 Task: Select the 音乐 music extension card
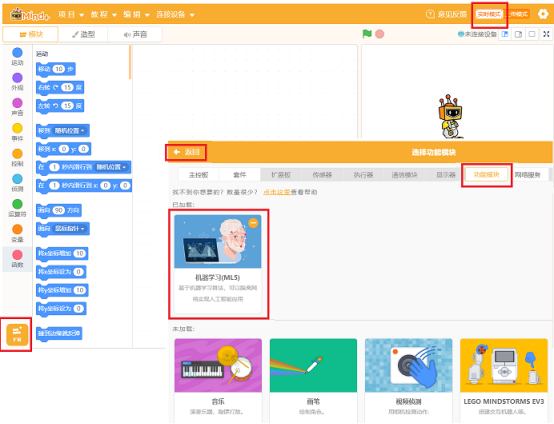click(218, 380)
